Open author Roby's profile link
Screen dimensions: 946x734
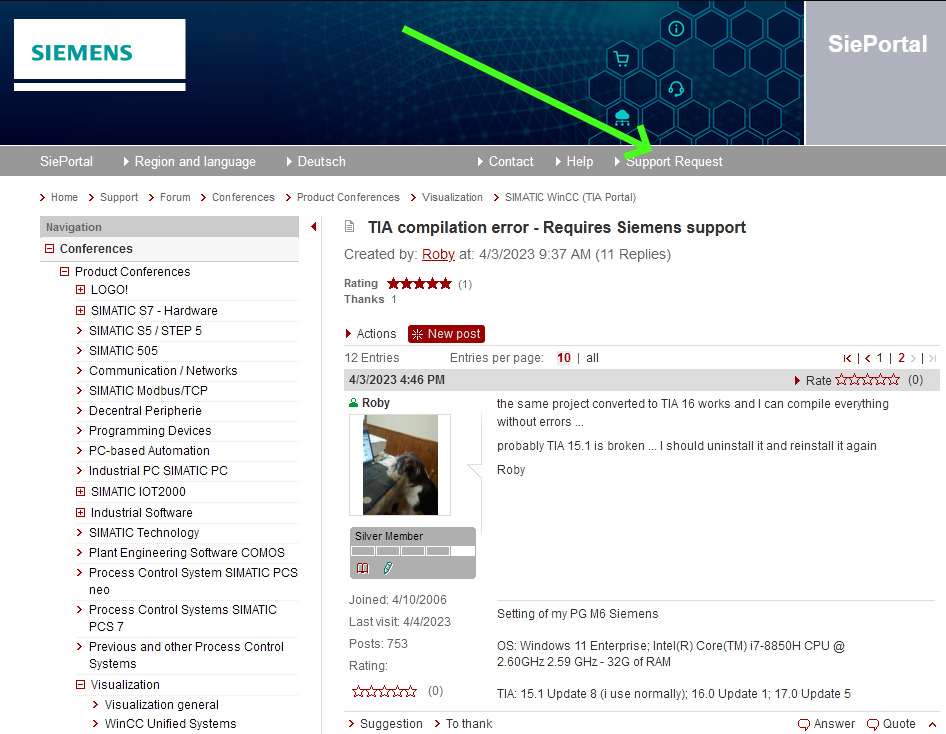click(x=438, y=255)
